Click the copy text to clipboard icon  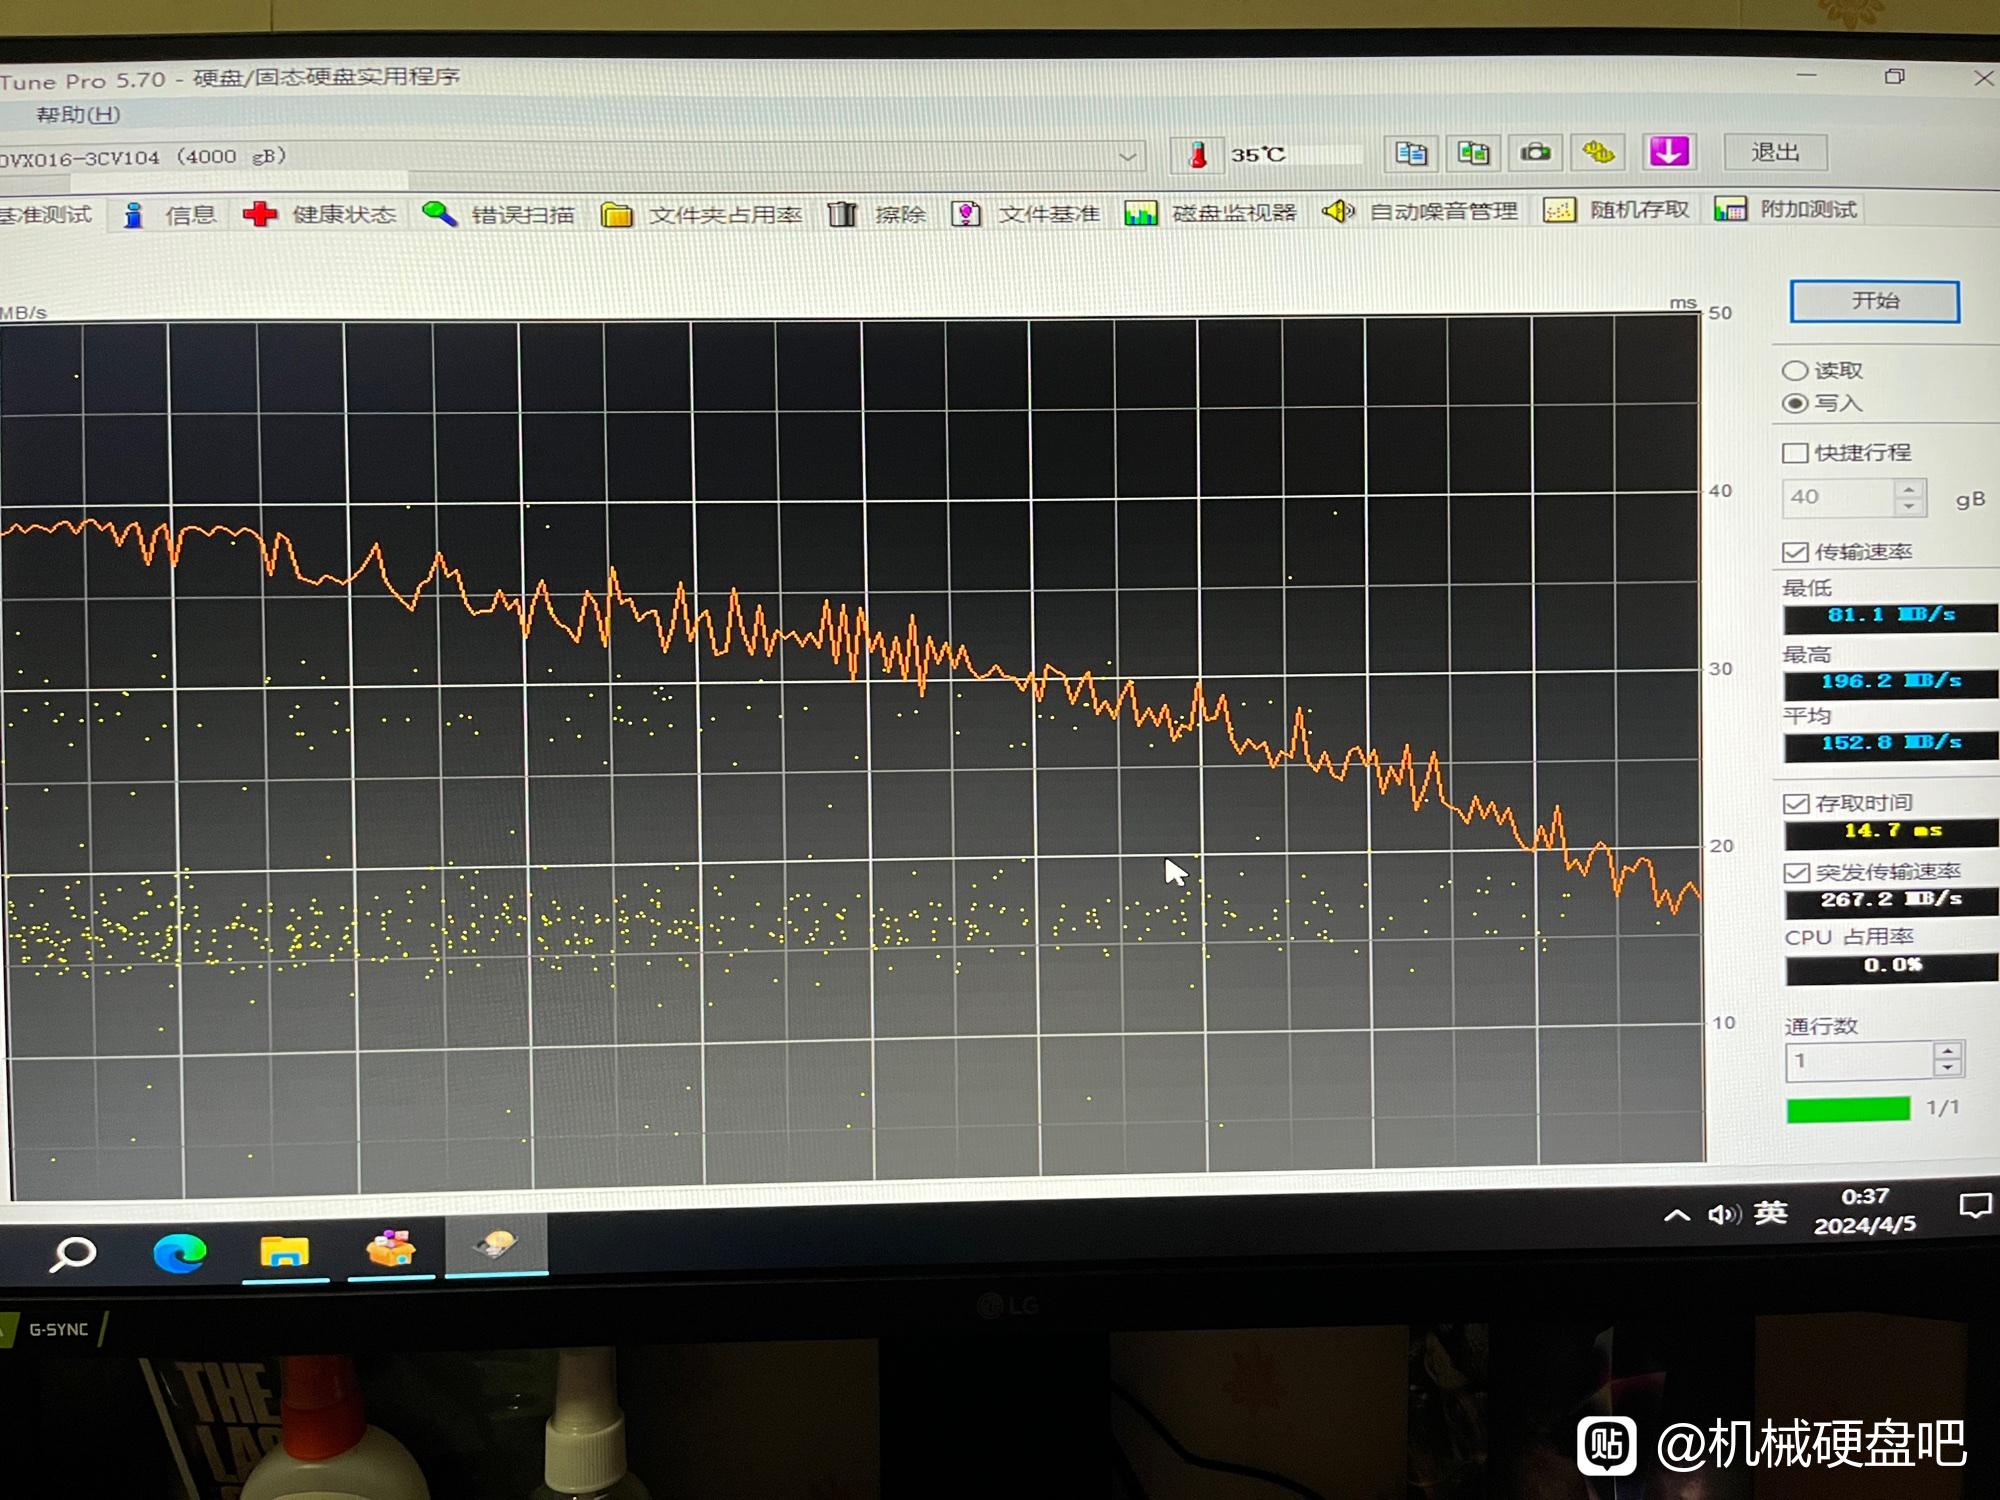point(1411,153)
